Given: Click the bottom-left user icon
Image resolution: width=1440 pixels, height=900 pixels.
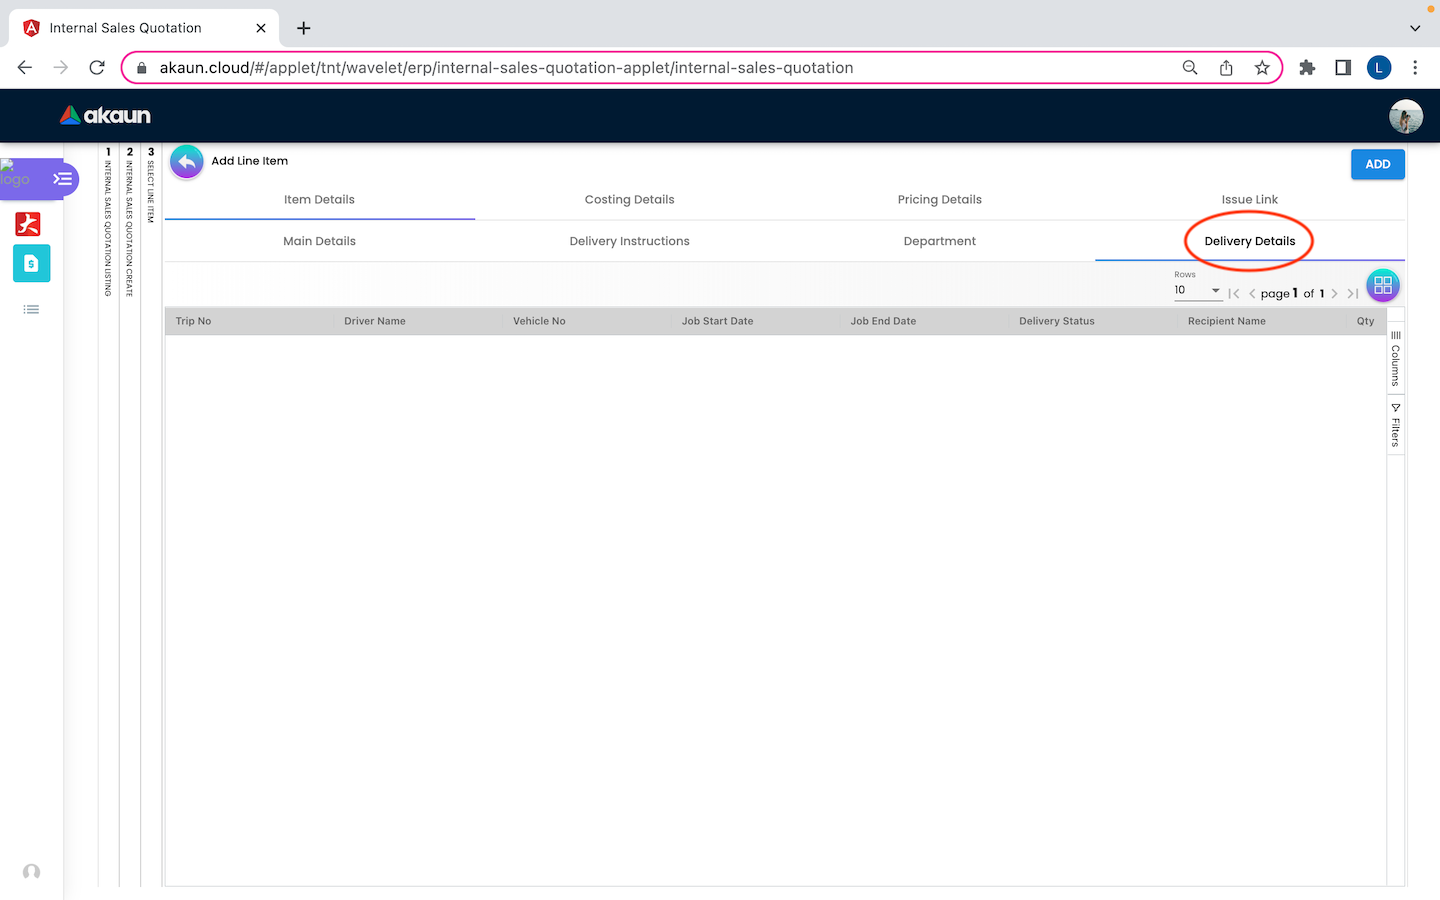Looking at the screenshot, I should coord(31,872).
